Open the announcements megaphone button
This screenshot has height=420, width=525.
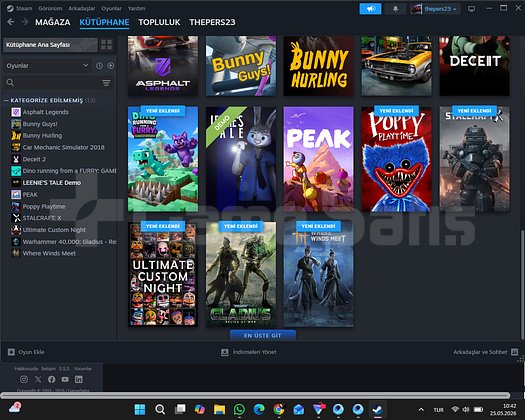pos(370,9)
